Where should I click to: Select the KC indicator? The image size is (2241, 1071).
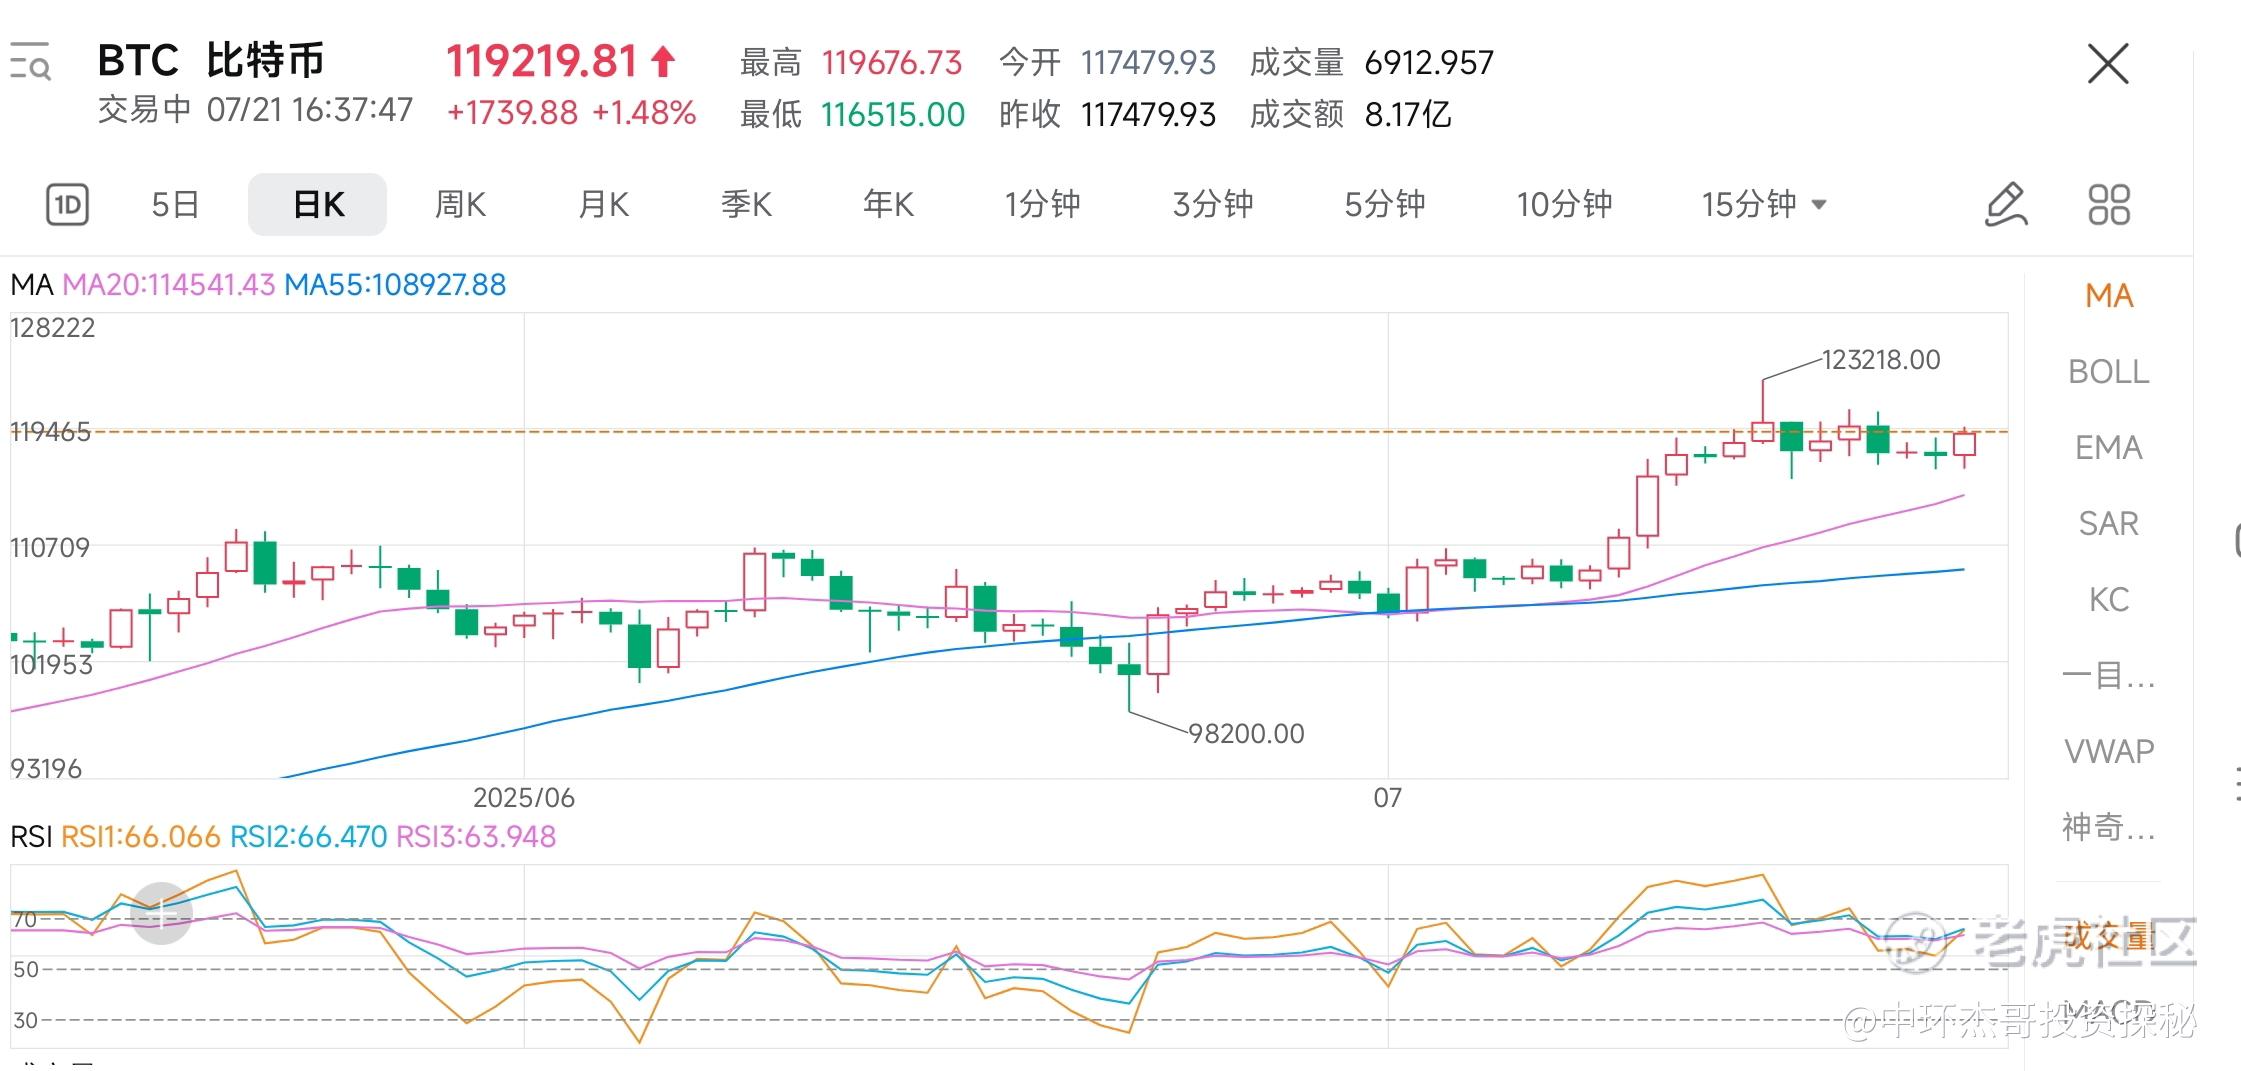2108,600
